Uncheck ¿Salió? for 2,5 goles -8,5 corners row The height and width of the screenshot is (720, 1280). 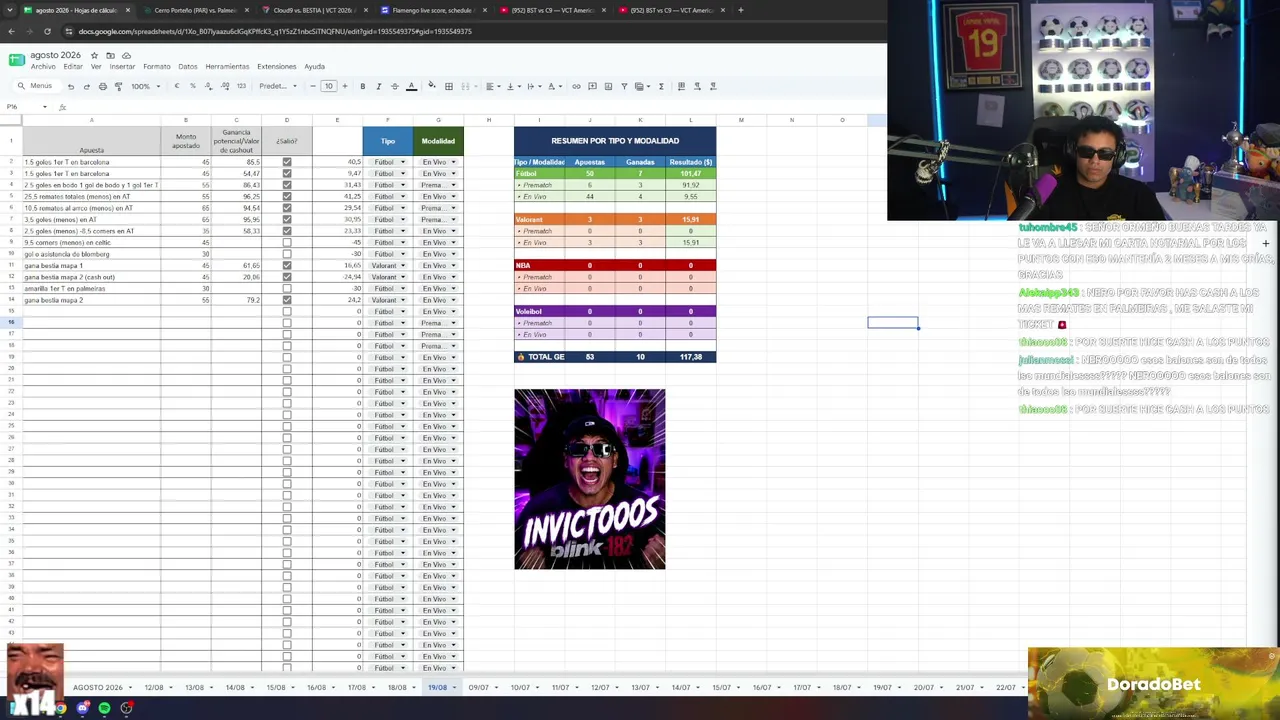(287, 231)
